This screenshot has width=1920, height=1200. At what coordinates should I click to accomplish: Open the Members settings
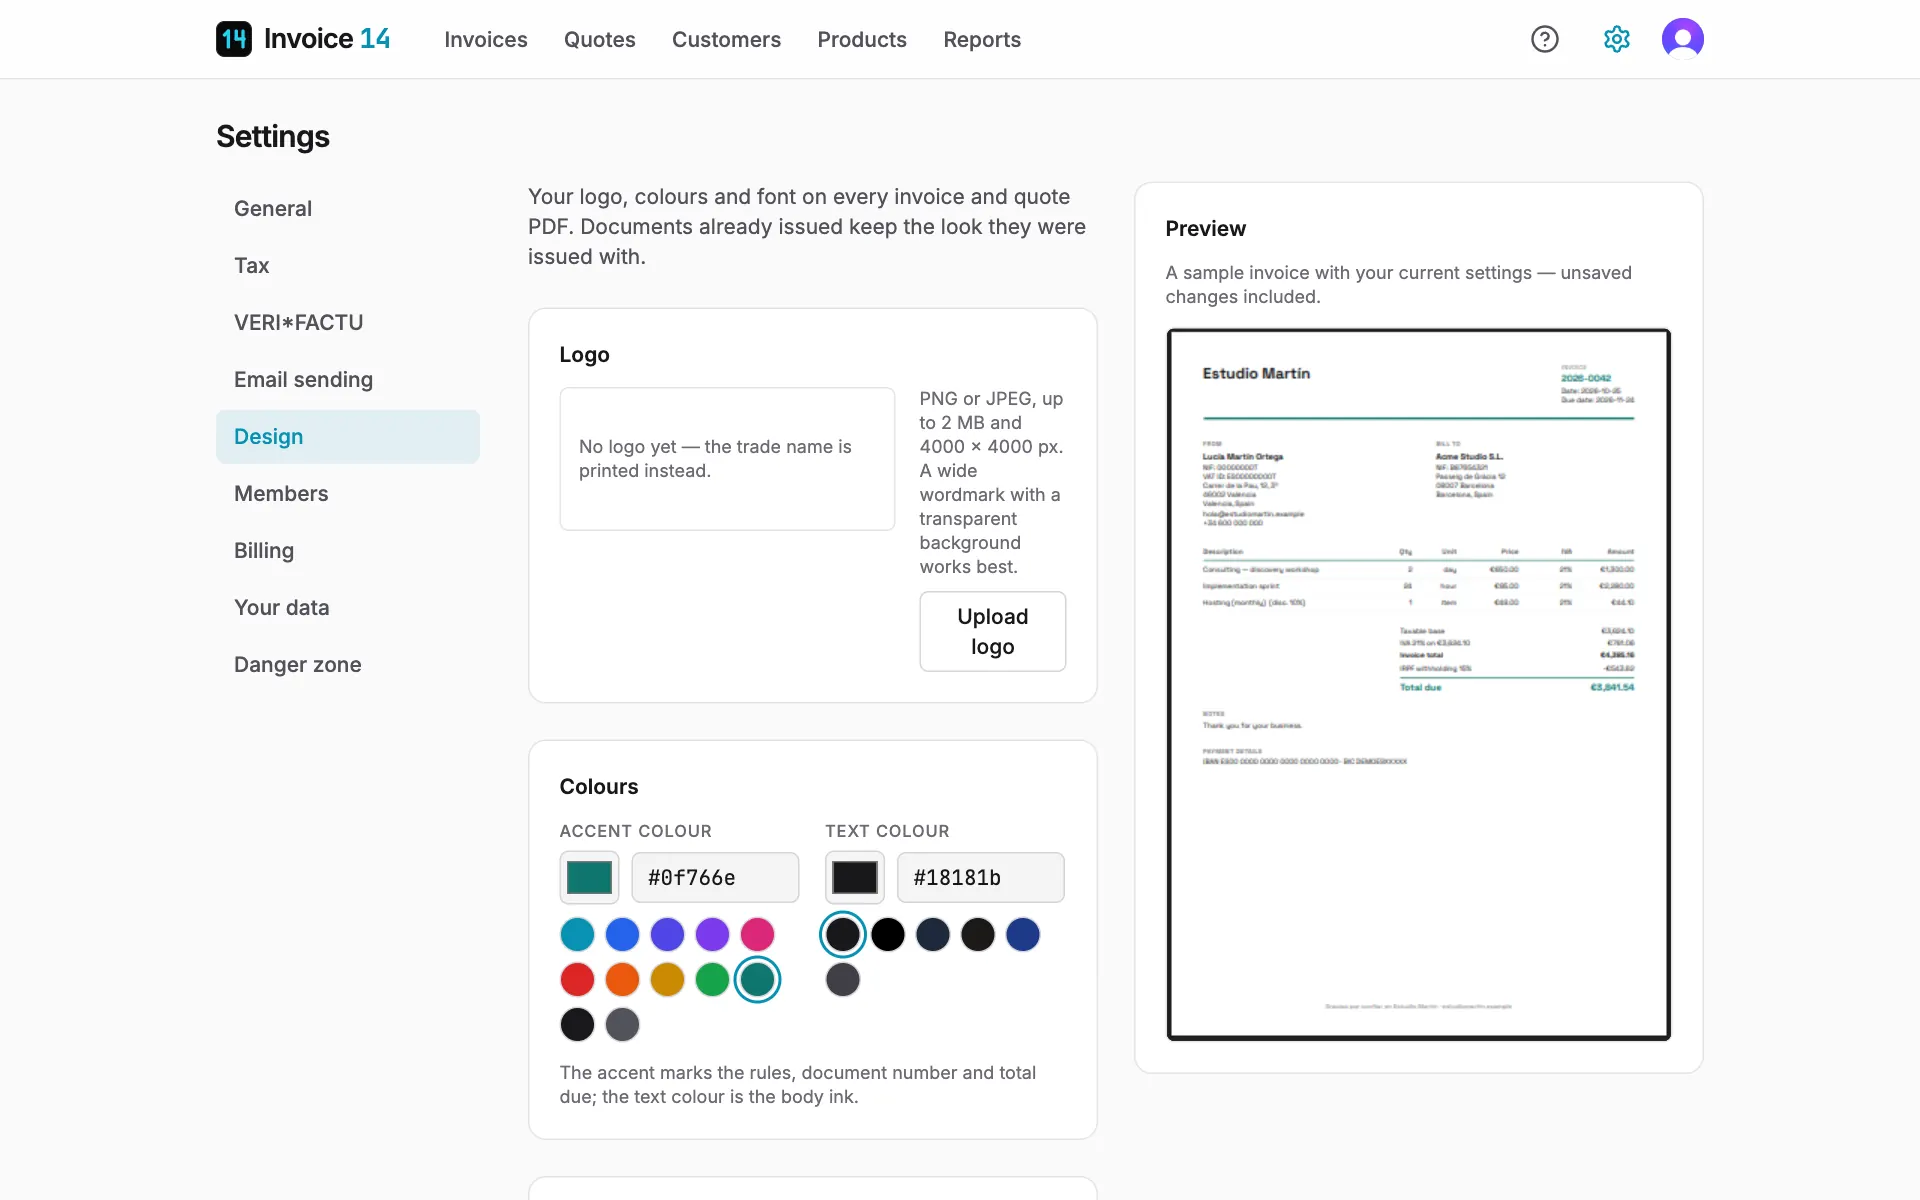click(348, 494)
